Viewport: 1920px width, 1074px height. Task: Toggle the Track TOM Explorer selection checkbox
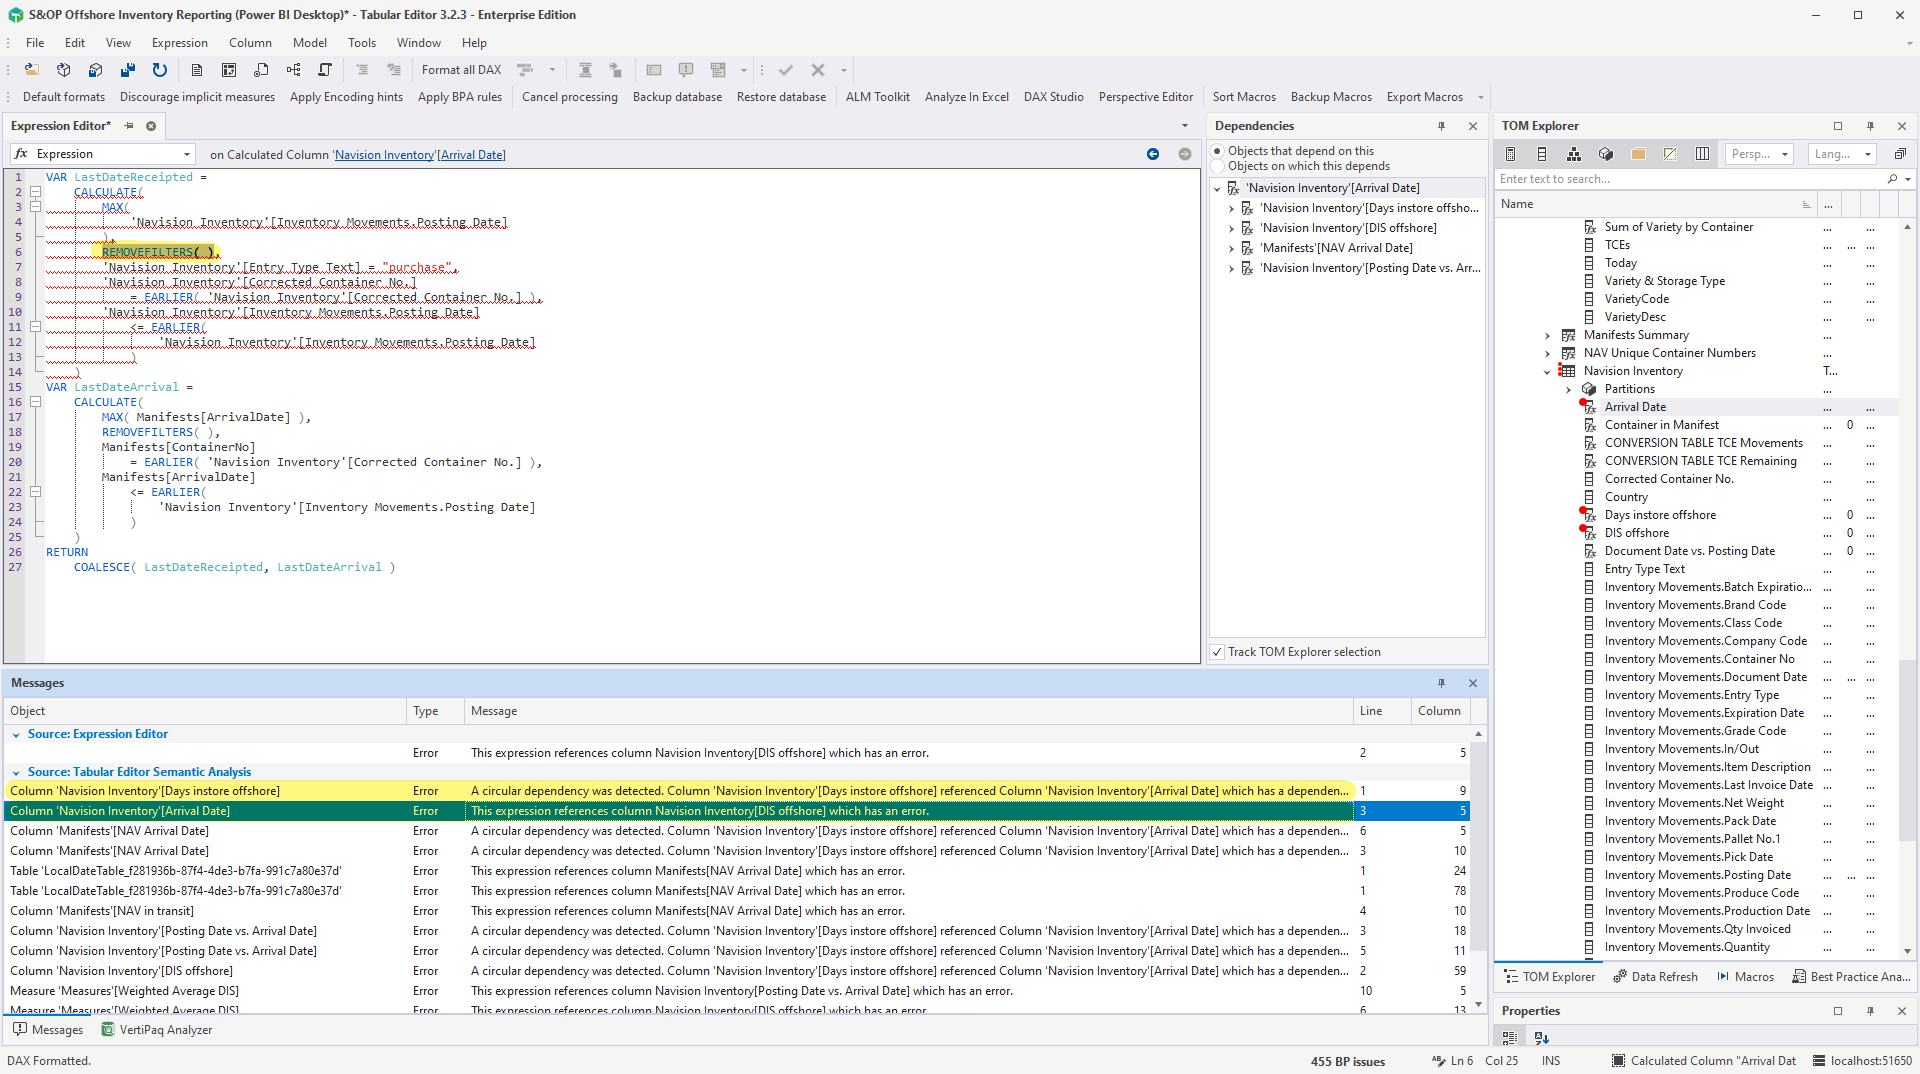coord(1217,651)
